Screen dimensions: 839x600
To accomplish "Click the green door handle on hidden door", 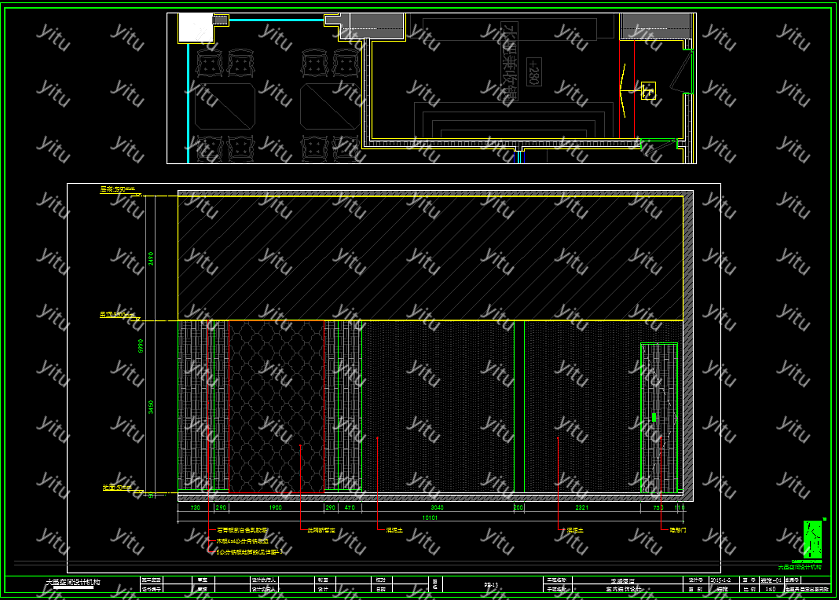I will pyautogui.click(x=652, y=416).
